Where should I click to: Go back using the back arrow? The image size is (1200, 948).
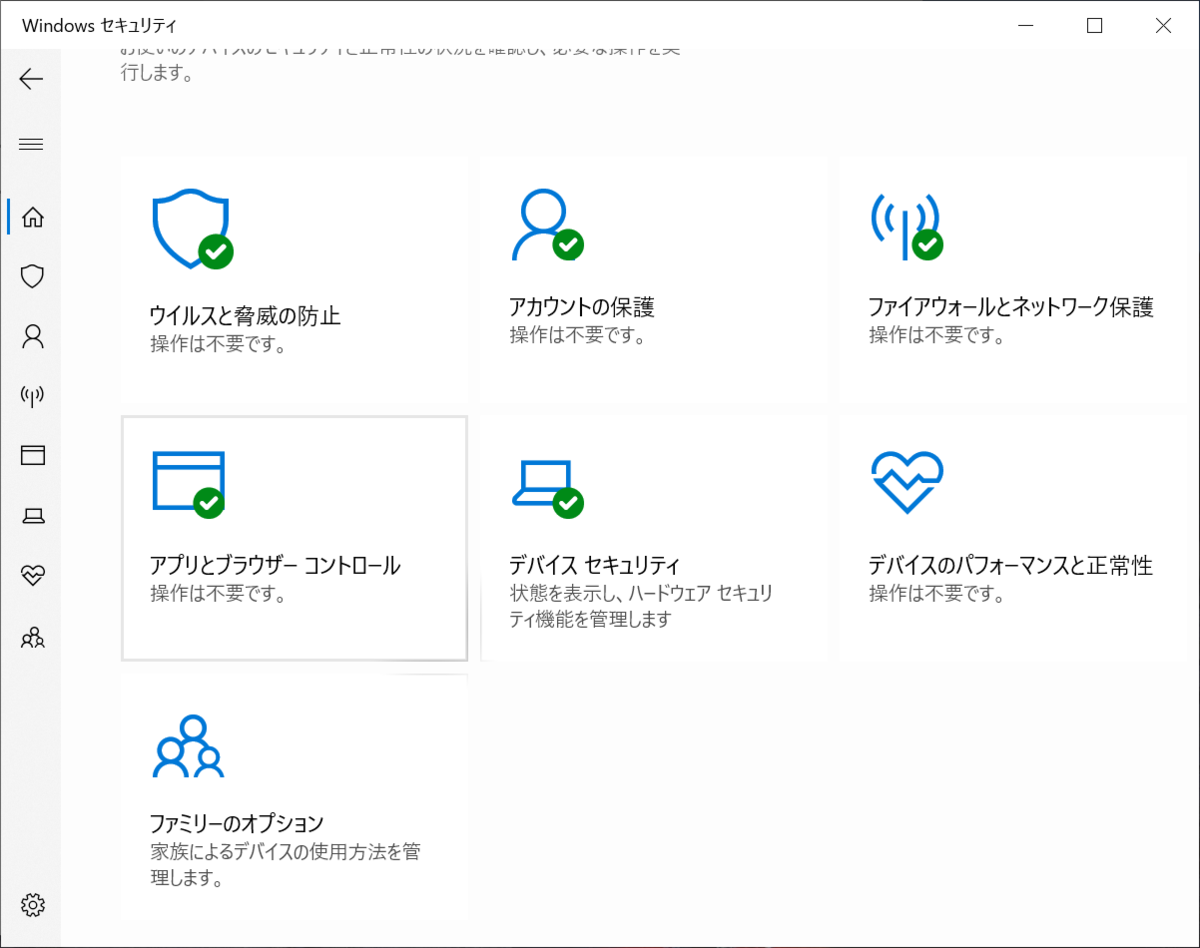point(31,79)
